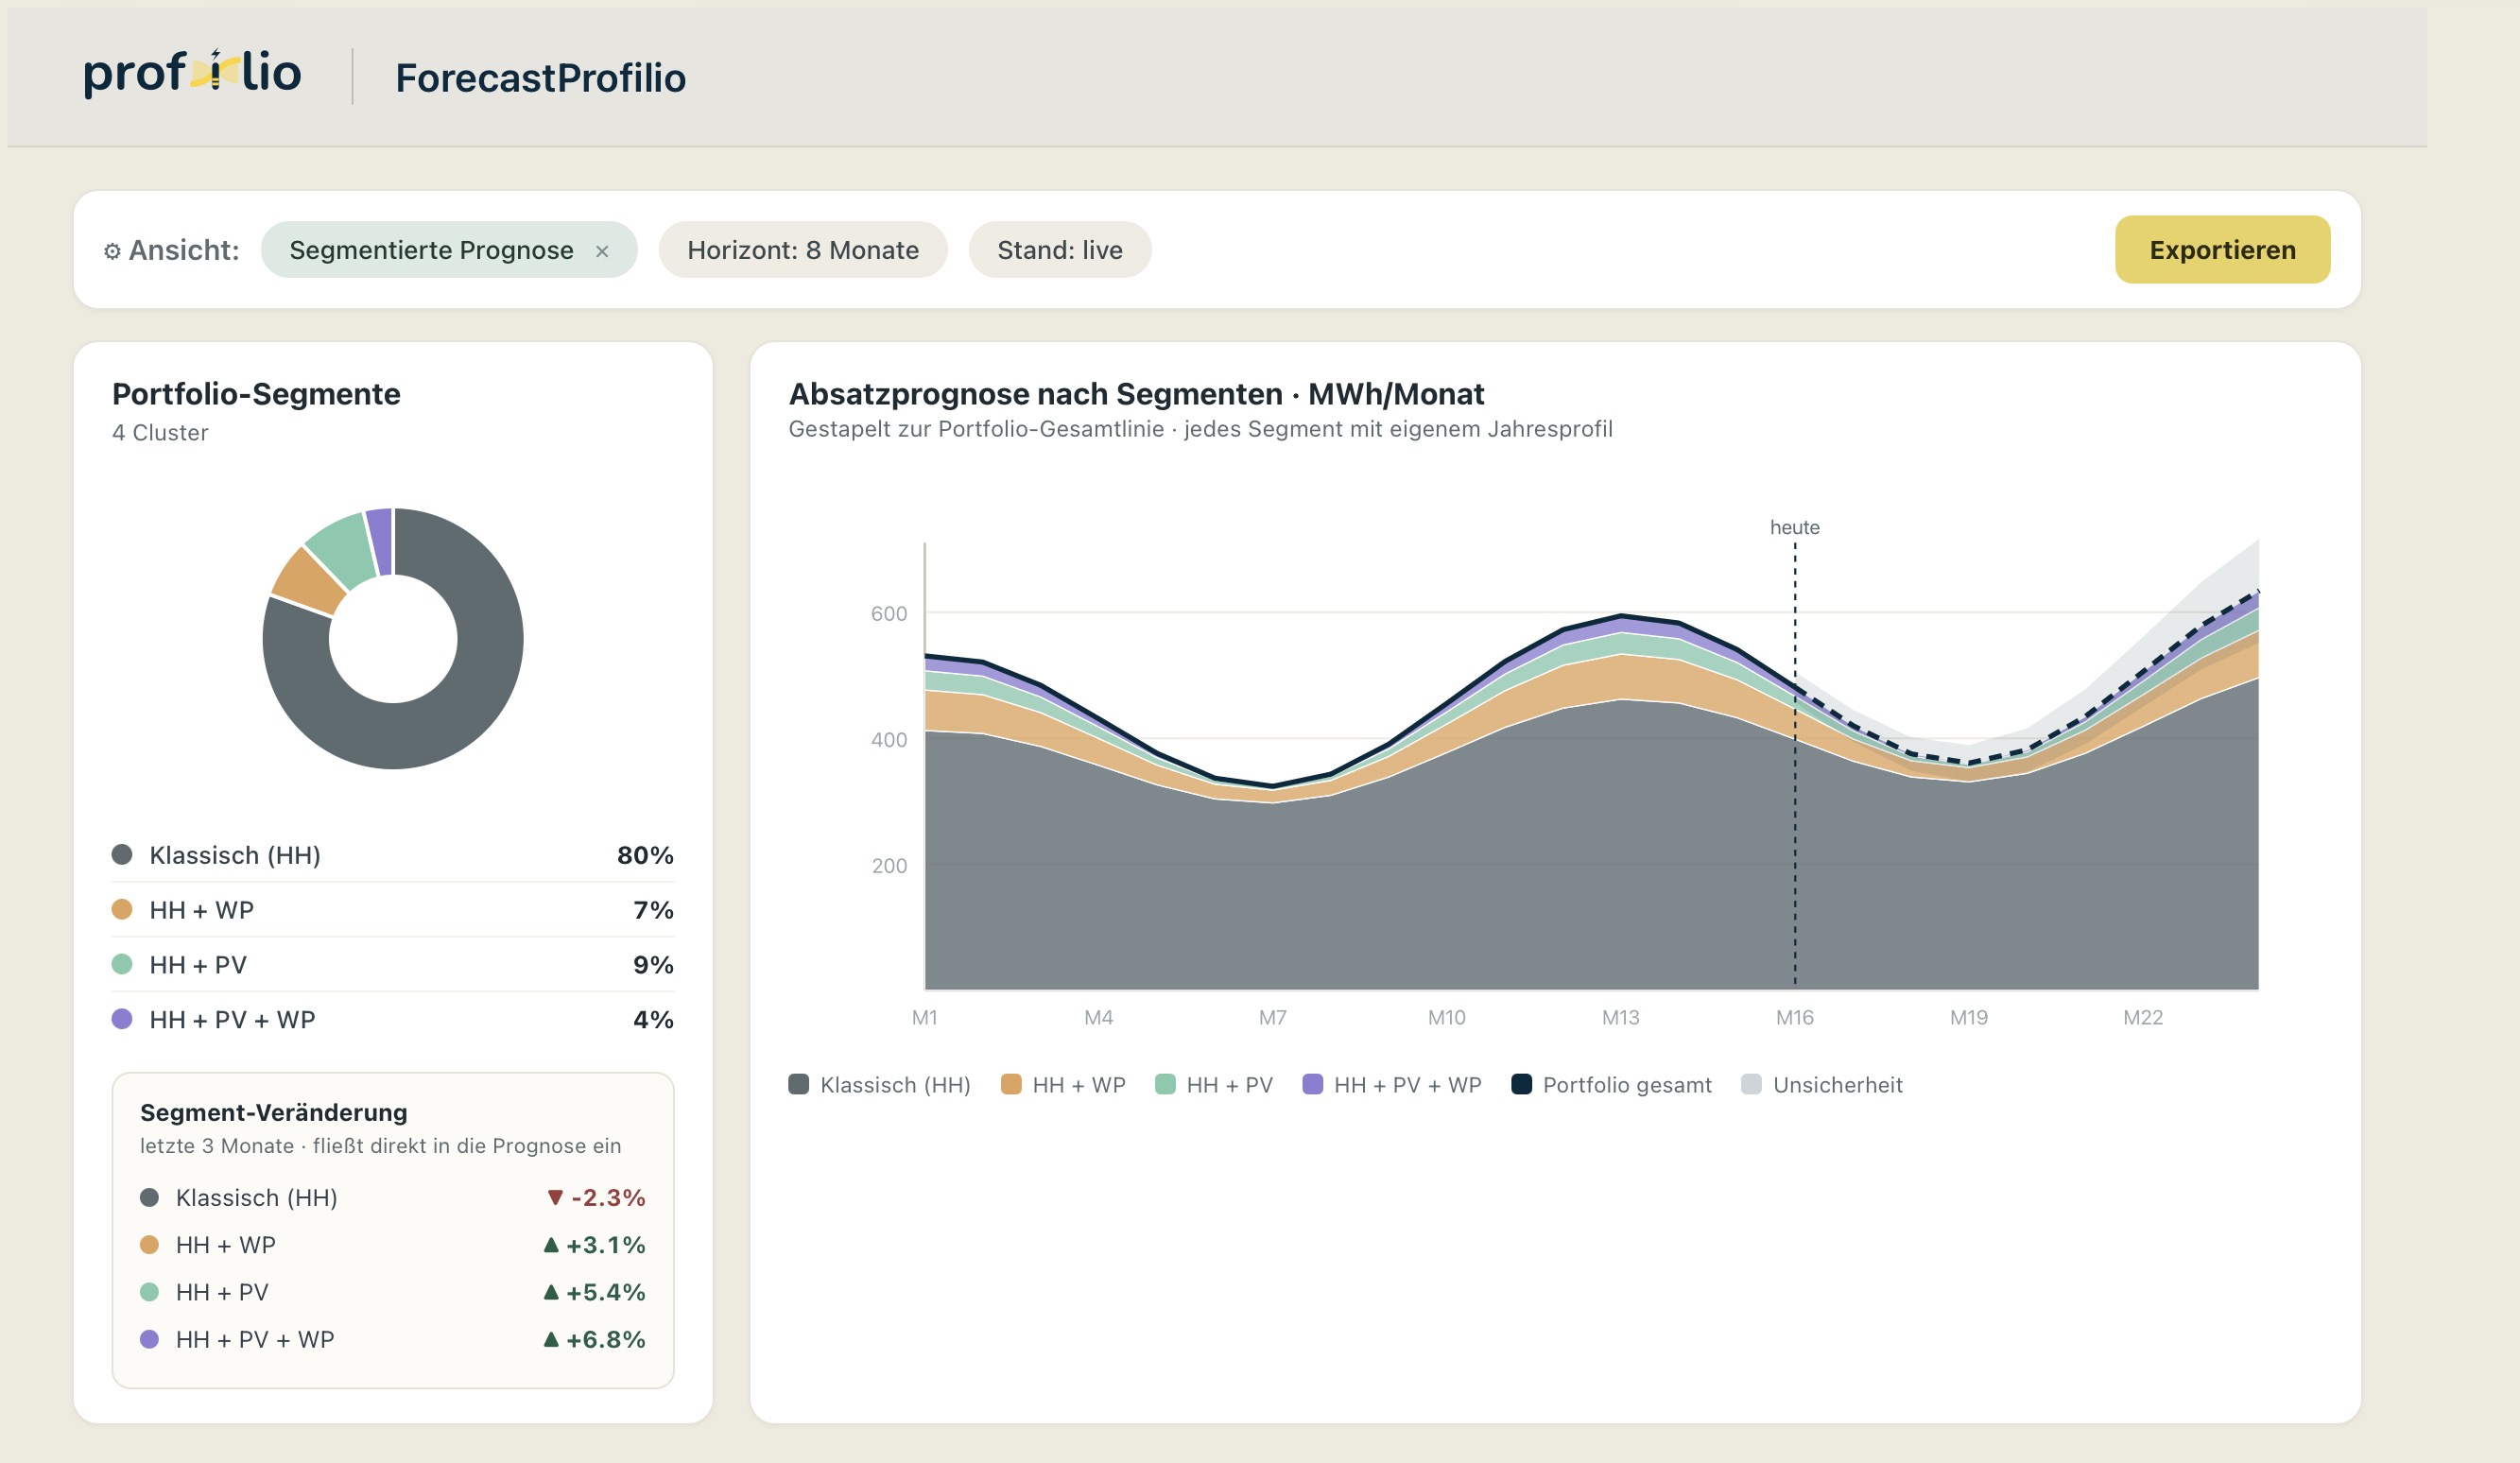This screenshot has height=1463, width=2520.
Task: Open the Horizont: 8 Monate chip
Action: 803,250
